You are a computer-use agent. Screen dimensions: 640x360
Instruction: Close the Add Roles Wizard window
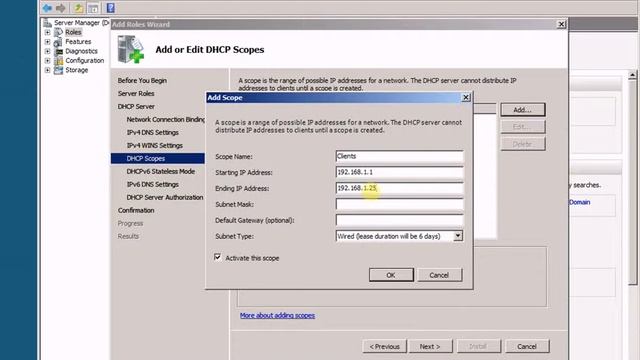(562, 24)
